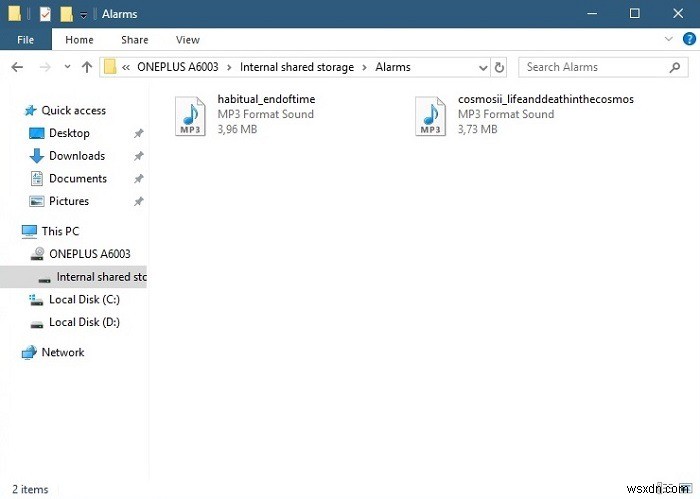Go back with the left arrow button

click(17, 67)
